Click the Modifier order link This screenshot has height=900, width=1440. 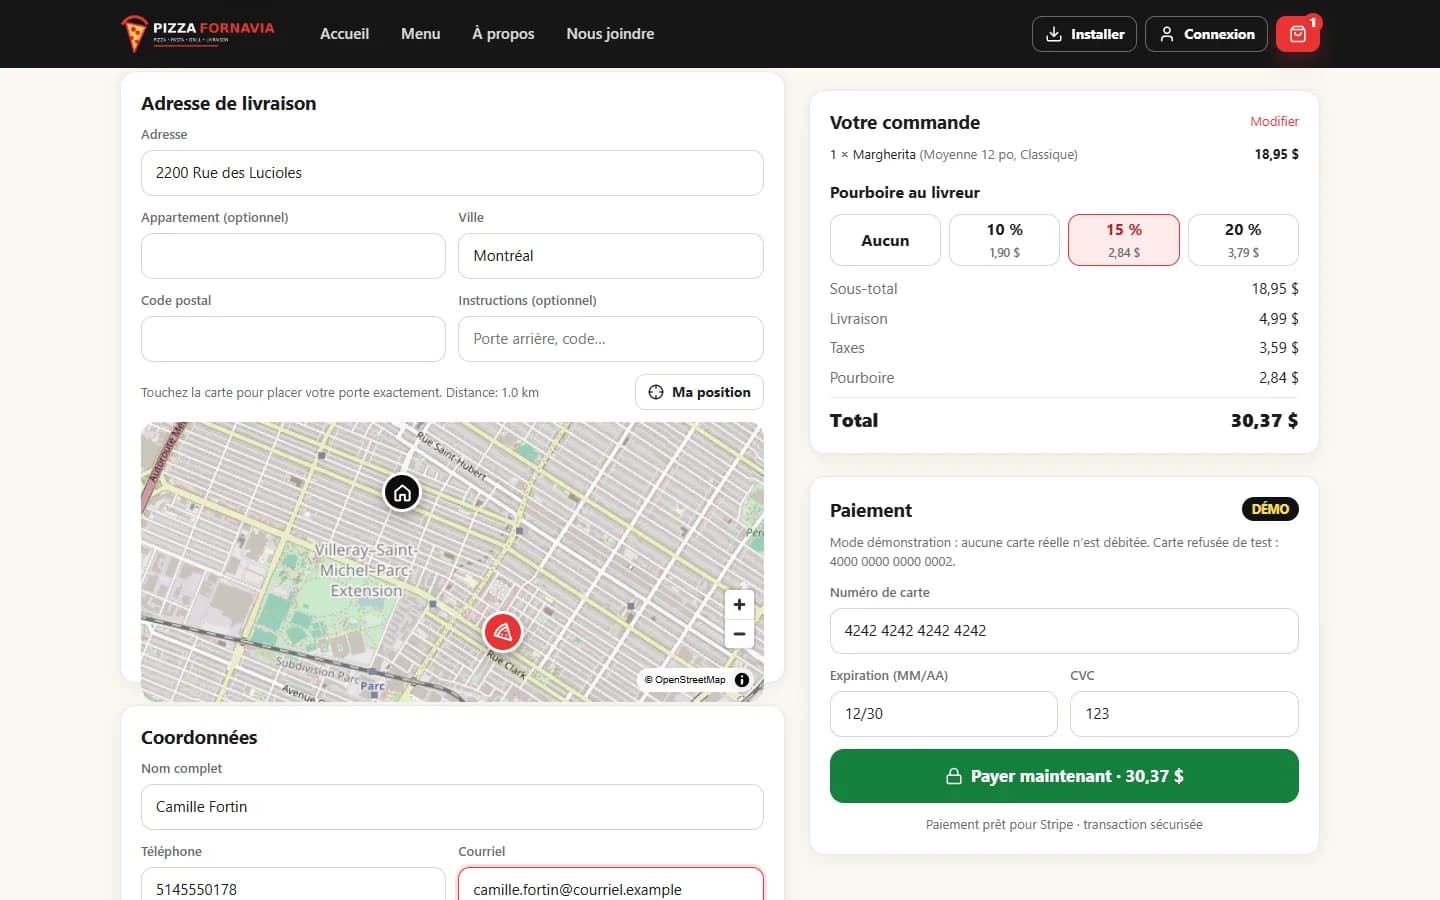click(1274, 121)
